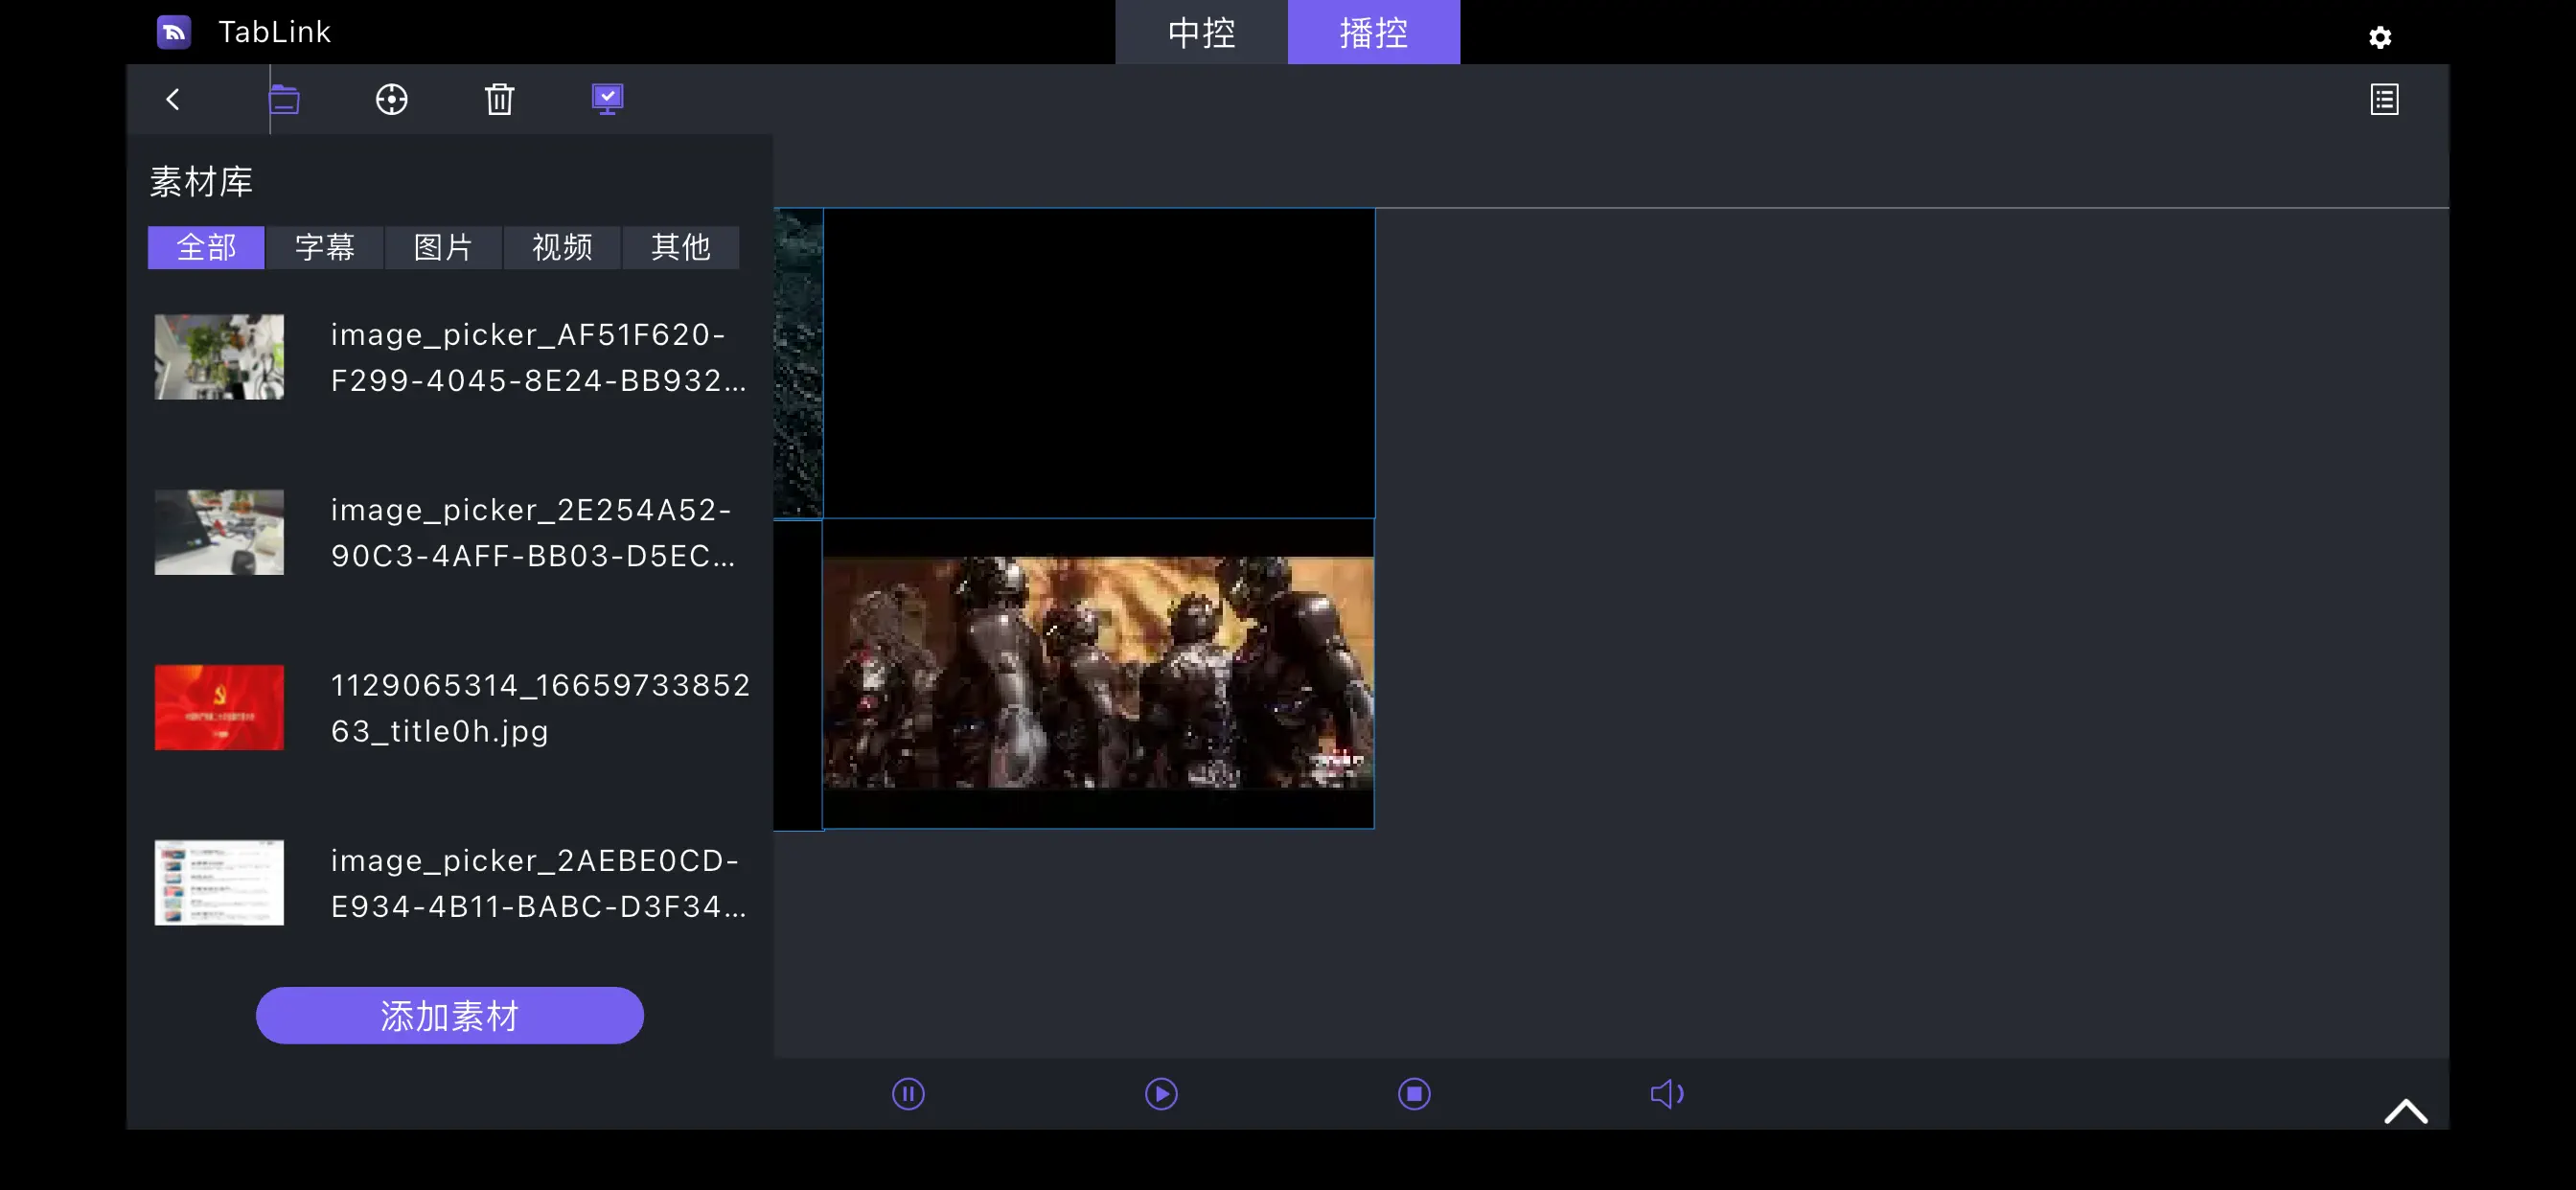Switch to the 播控 tab
The image size is (2576, 1190).
[1373, 32]
